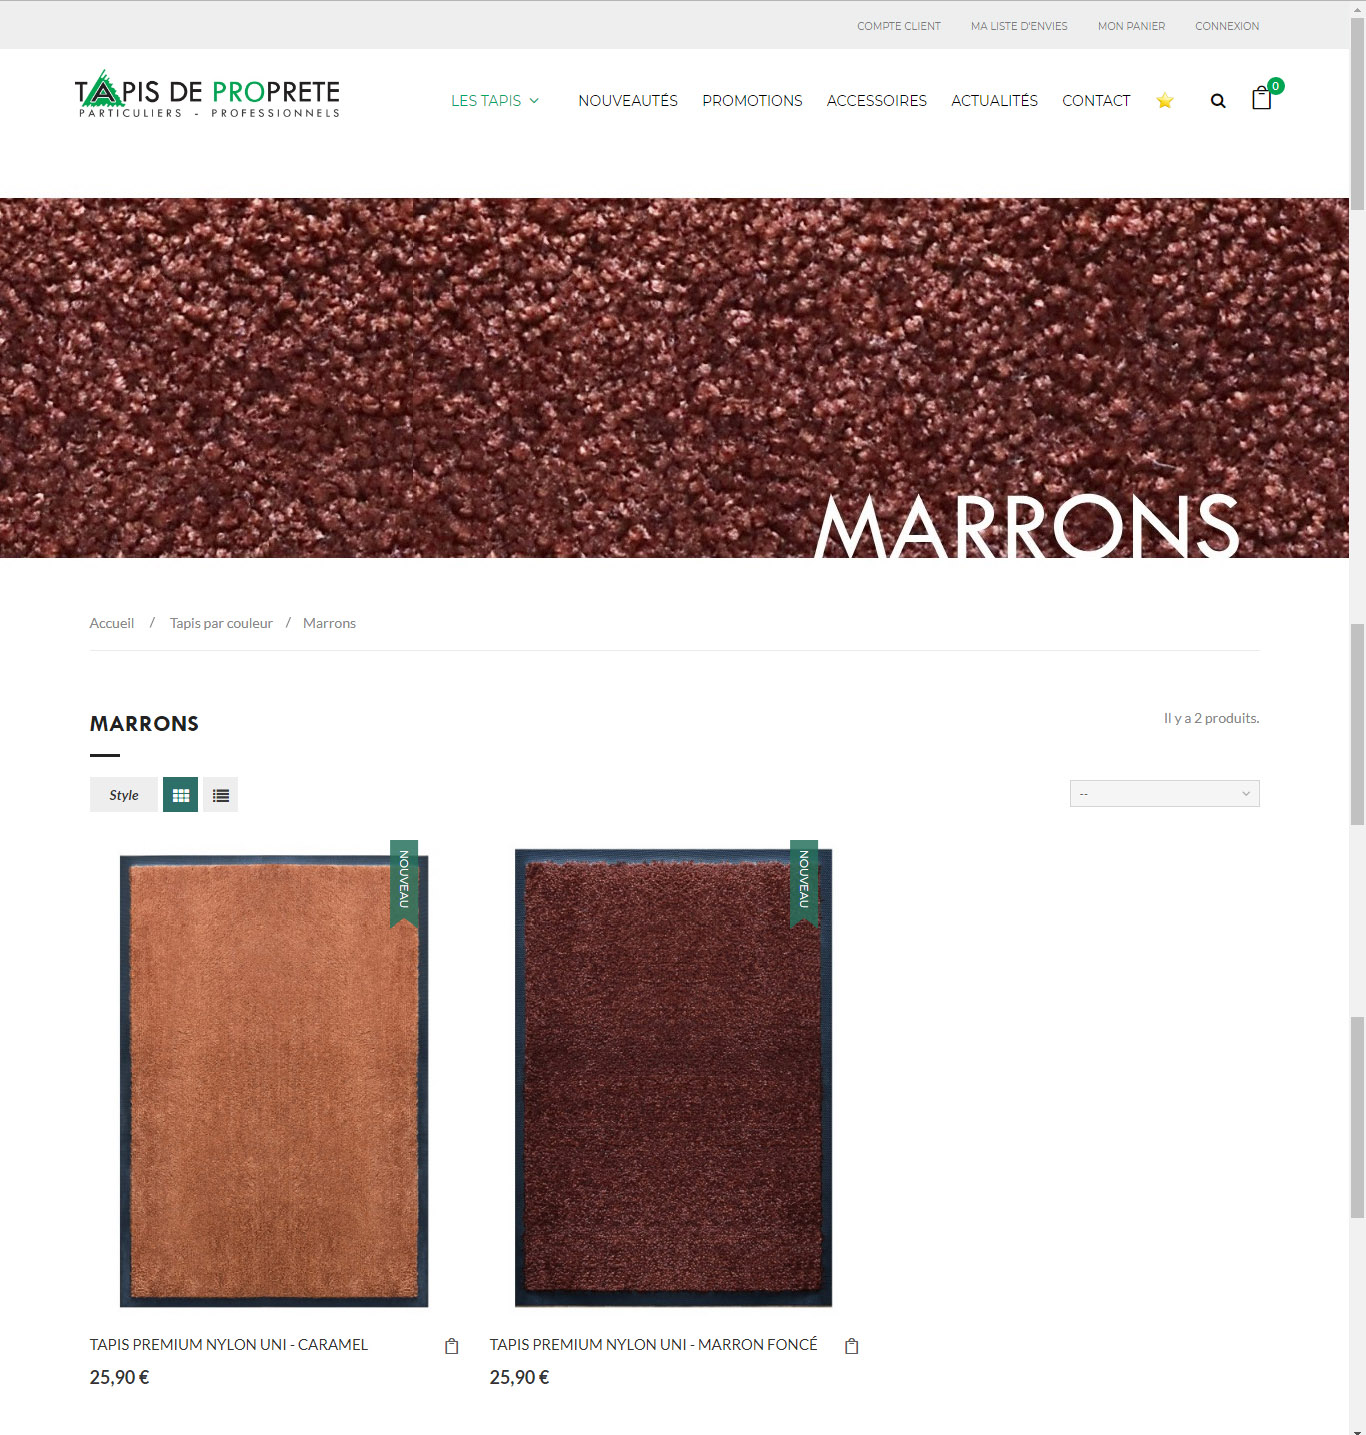
Task: Open the Caramel rug product thumbnail
Action: pyautogui.click(x=274, y=1080)
